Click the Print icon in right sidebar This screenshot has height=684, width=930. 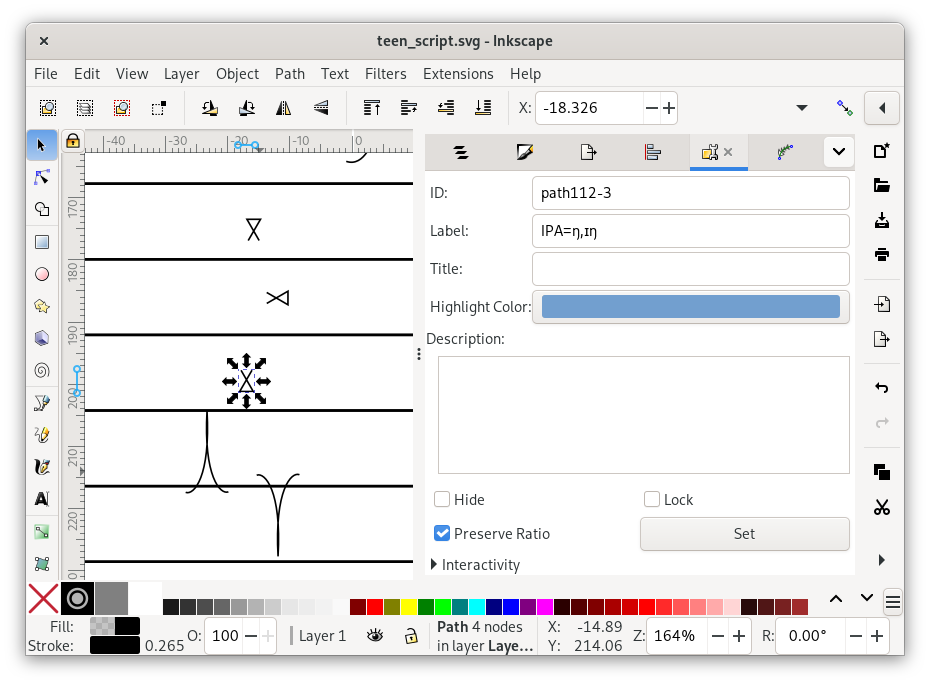881,254
